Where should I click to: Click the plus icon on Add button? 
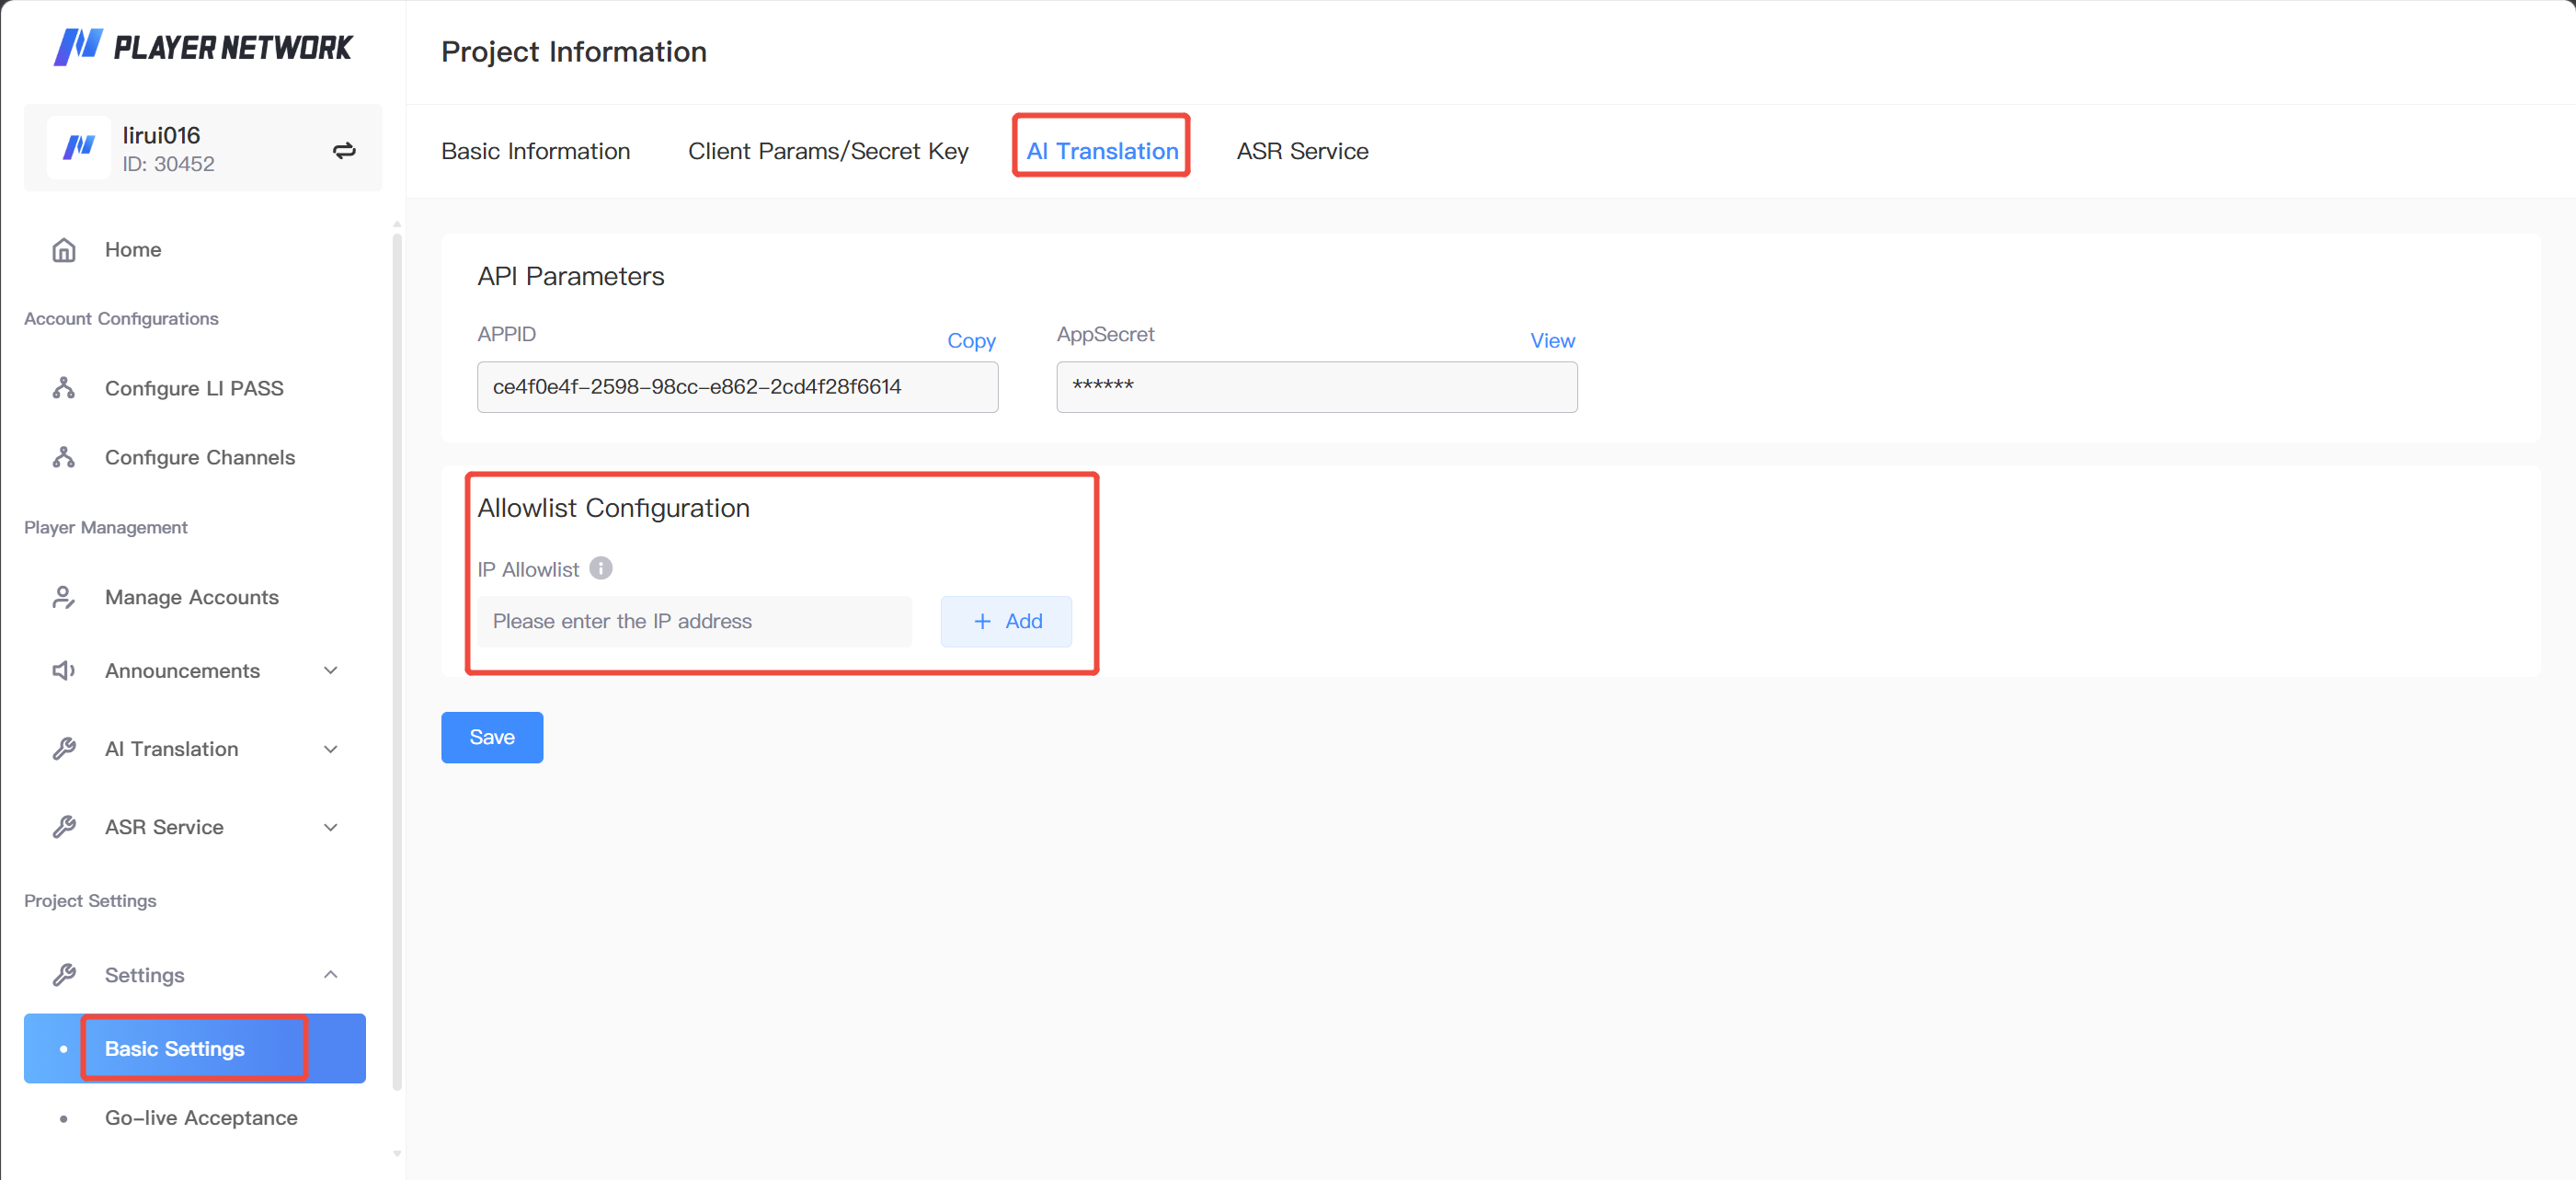point(983,622)
